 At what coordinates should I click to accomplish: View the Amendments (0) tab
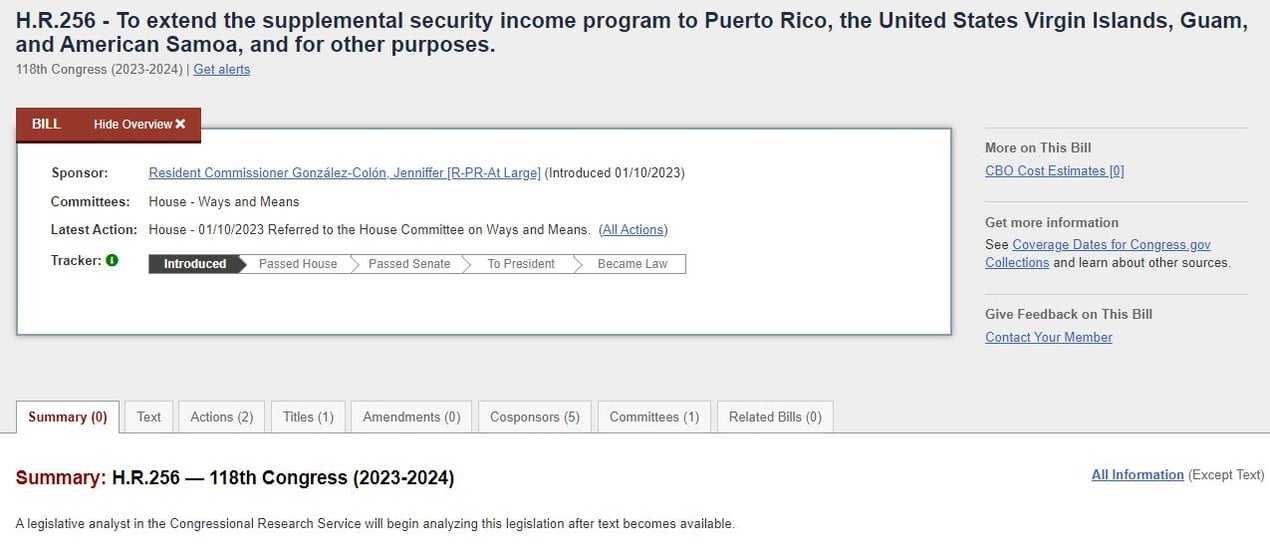point(412,417)
